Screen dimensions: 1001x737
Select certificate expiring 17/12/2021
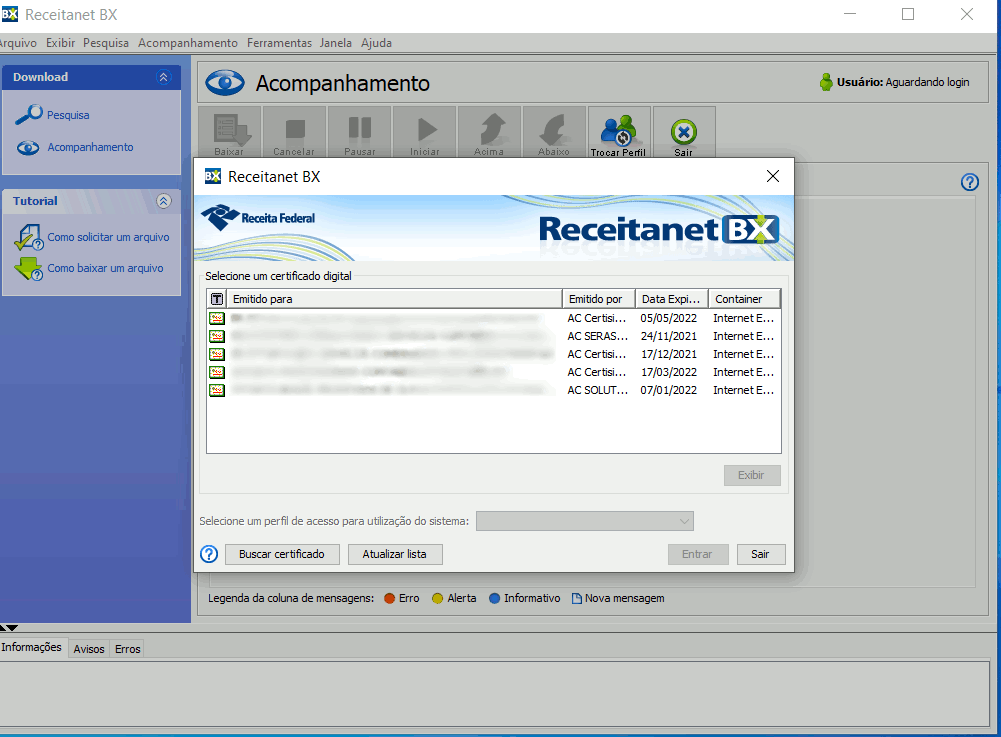click(493, 354)
